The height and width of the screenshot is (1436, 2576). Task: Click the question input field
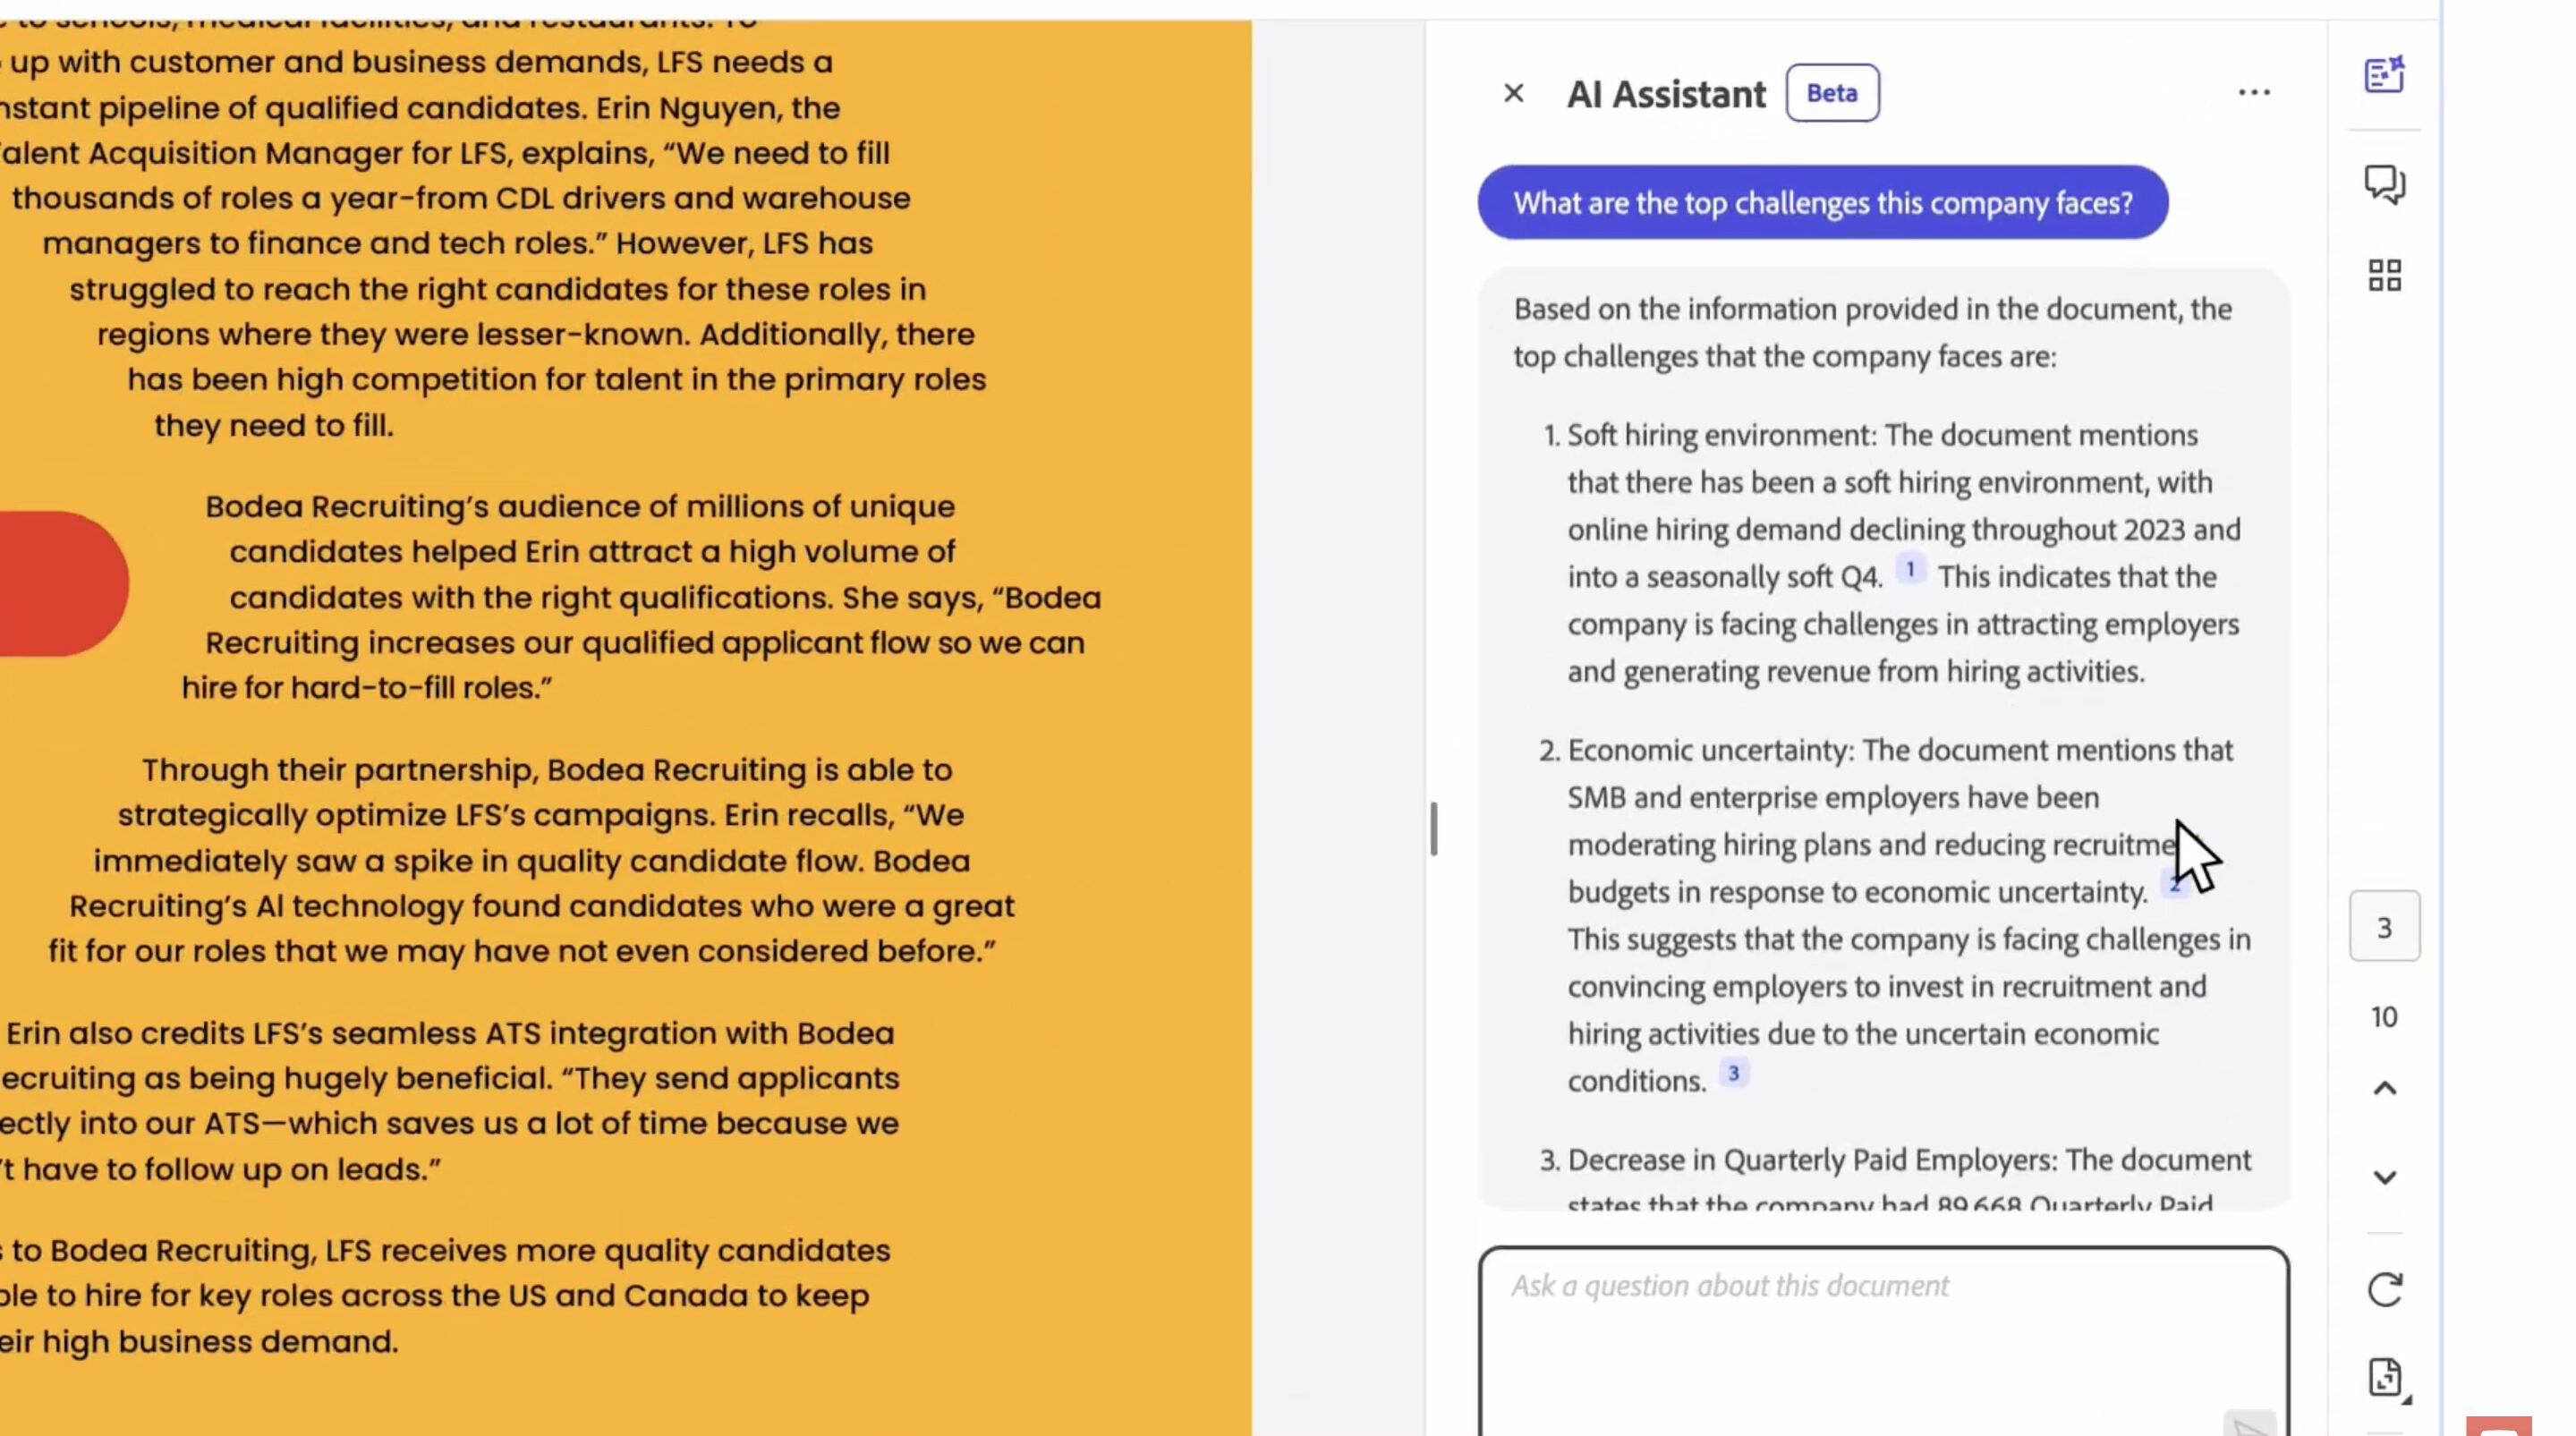point(1884,1341)
